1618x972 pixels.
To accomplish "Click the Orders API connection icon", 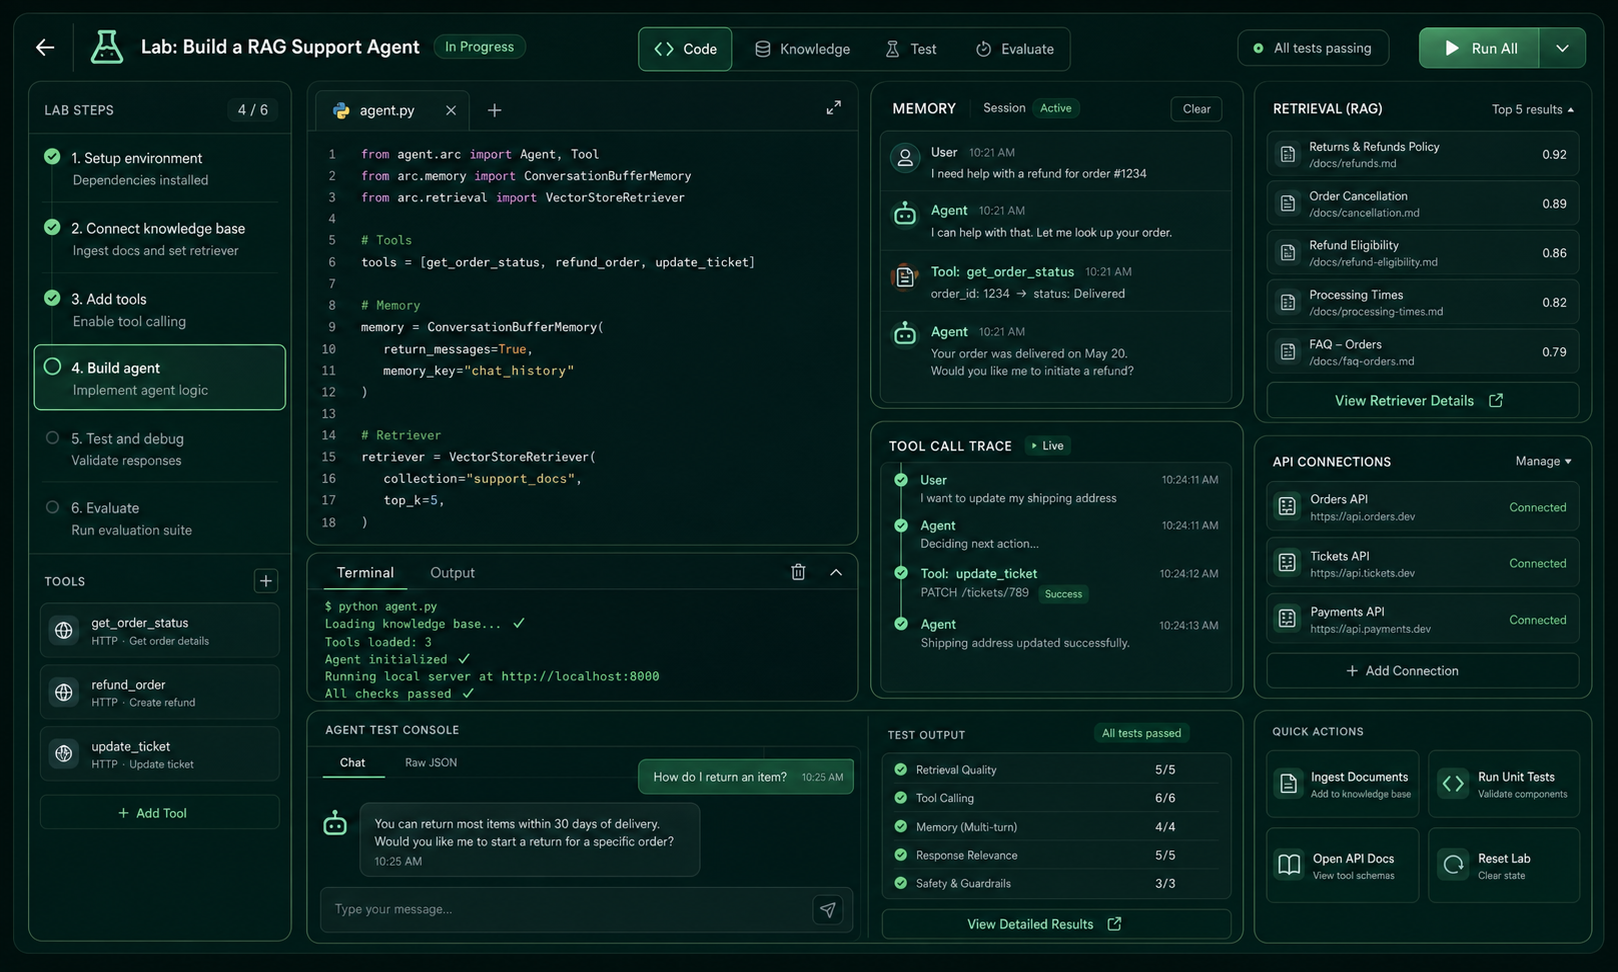I will pyautogui.click(x=1287, y=507).
